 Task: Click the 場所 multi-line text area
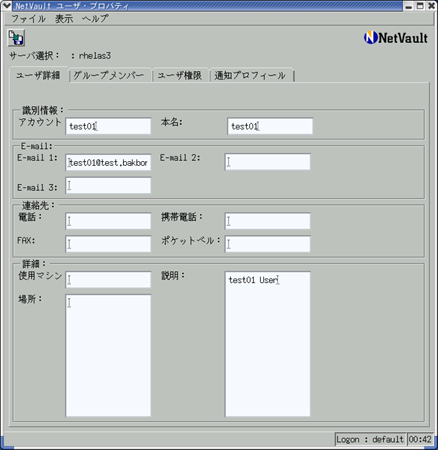(108, 355)
